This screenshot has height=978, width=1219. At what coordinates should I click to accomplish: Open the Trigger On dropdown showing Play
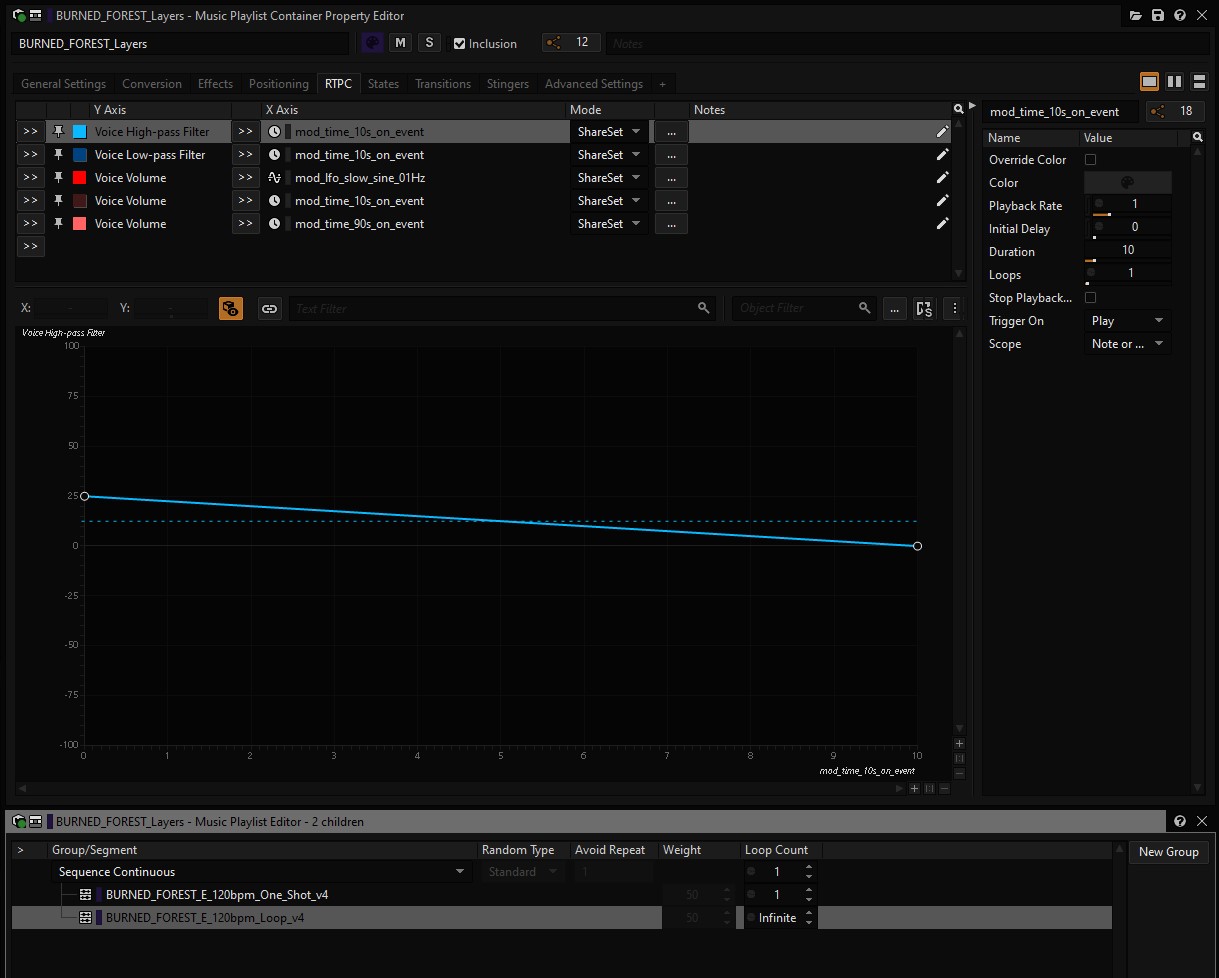tap(1127, 320)
